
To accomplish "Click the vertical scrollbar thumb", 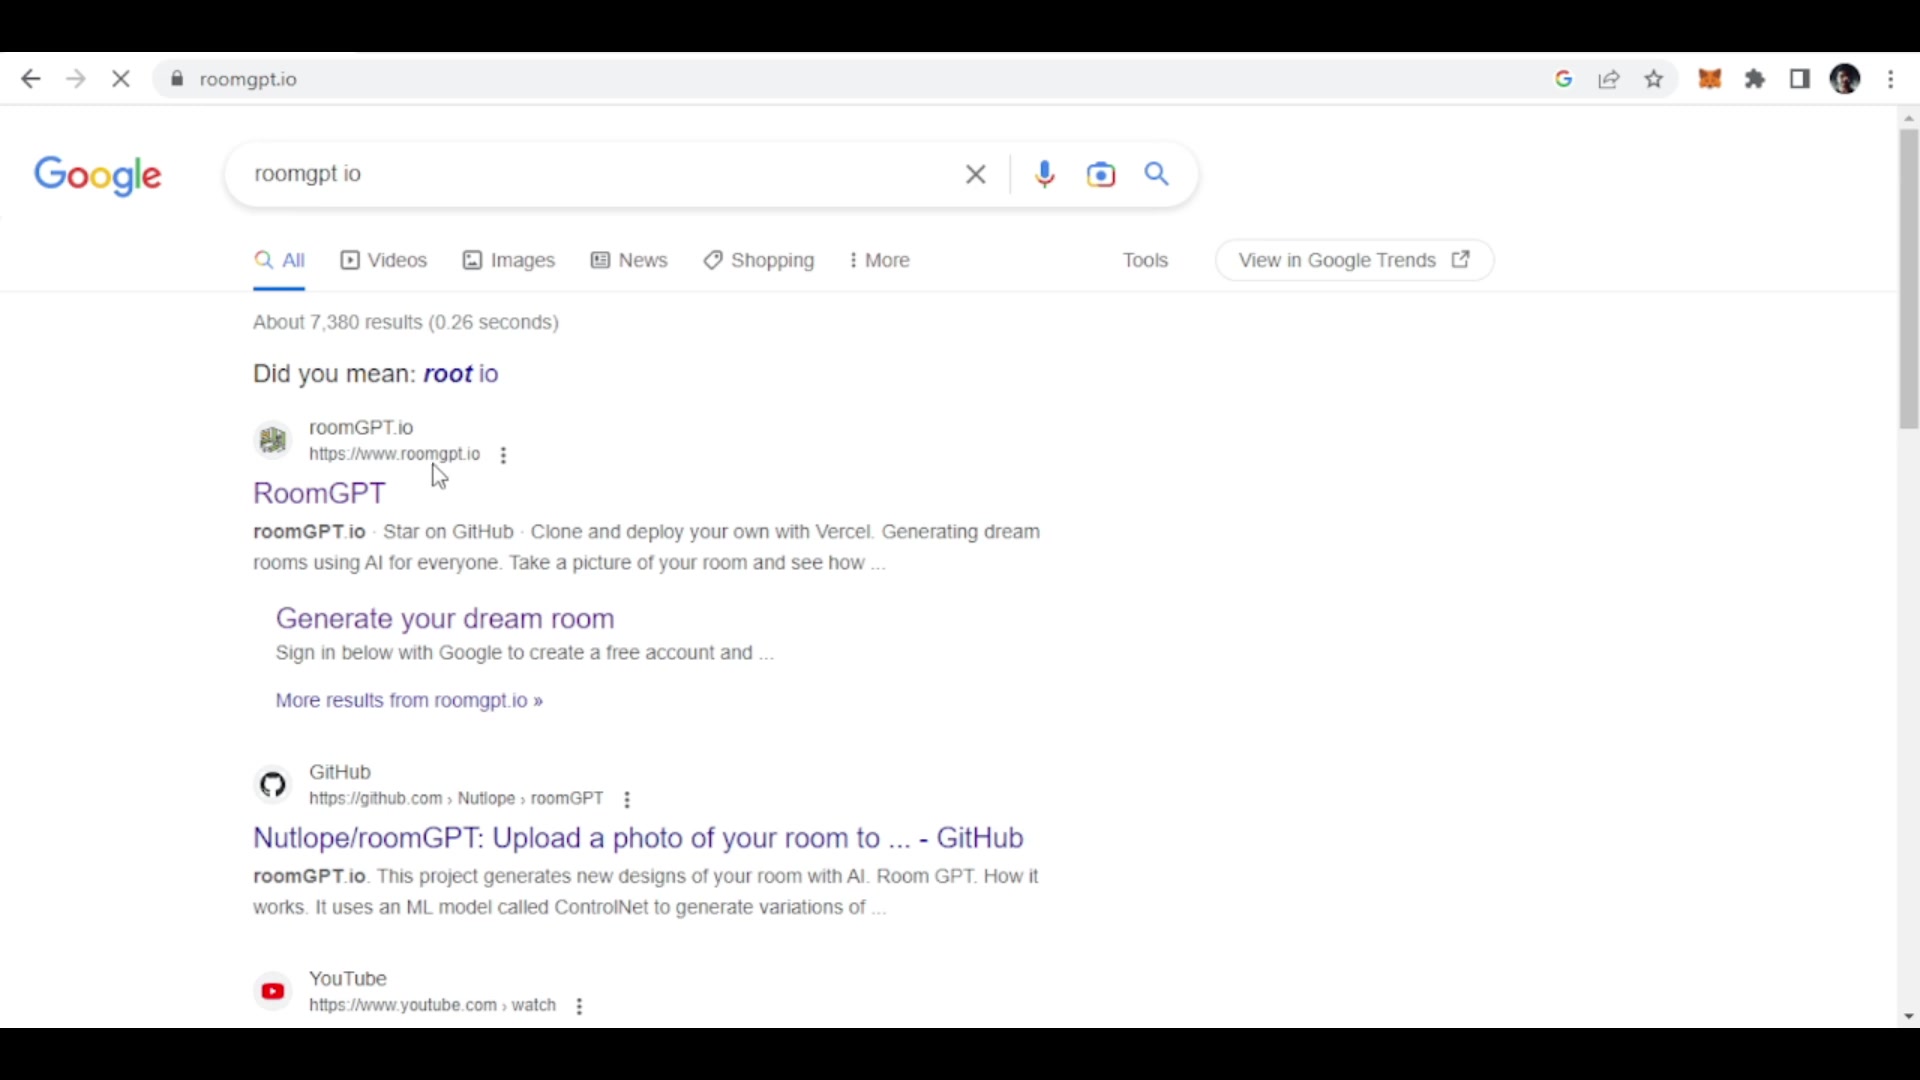I will (x=1909, y=279).
